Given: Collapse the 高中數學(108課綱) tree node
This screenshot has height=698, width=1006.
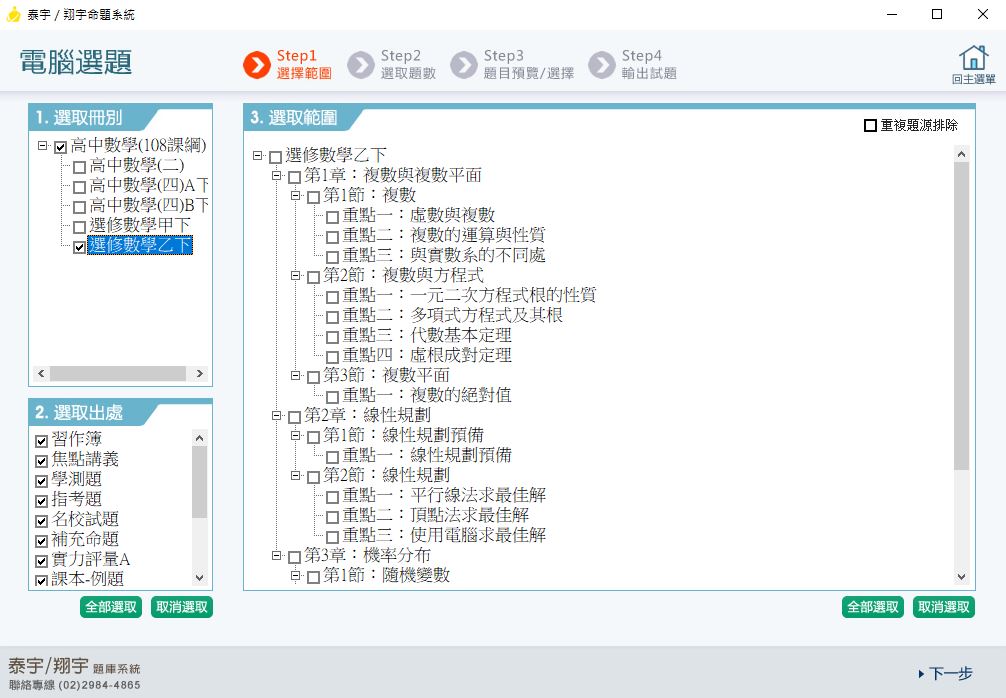Looking at the screenshot, I should point(43,147).
